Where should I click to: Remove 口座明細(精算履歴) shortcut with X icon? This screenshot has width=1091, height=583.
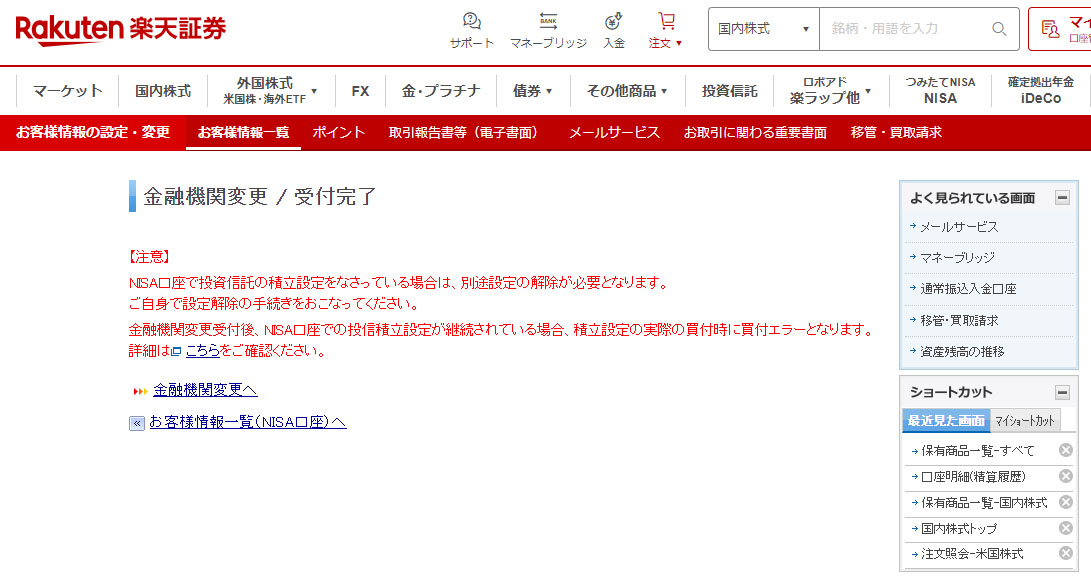1066,476
